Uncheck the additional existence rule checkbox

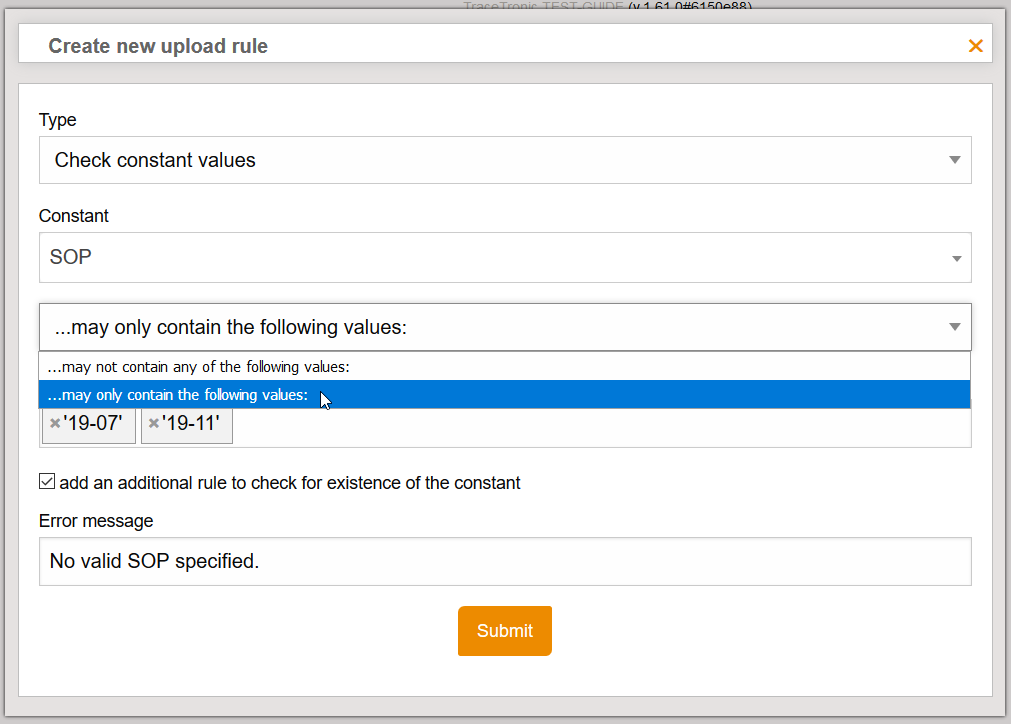[x=46, y=481]
